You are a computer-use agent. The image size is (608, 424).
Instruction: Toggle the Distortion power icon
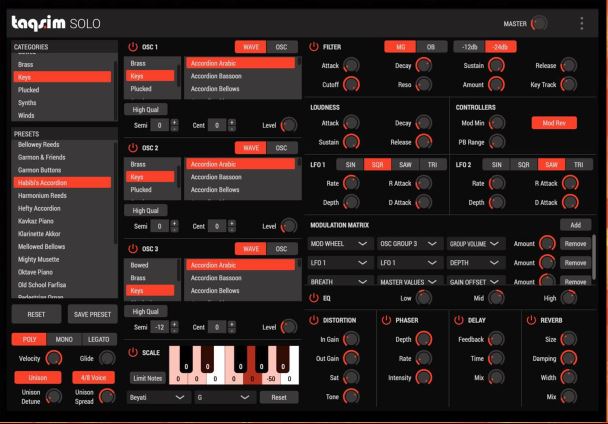click(x=313, y=320)
